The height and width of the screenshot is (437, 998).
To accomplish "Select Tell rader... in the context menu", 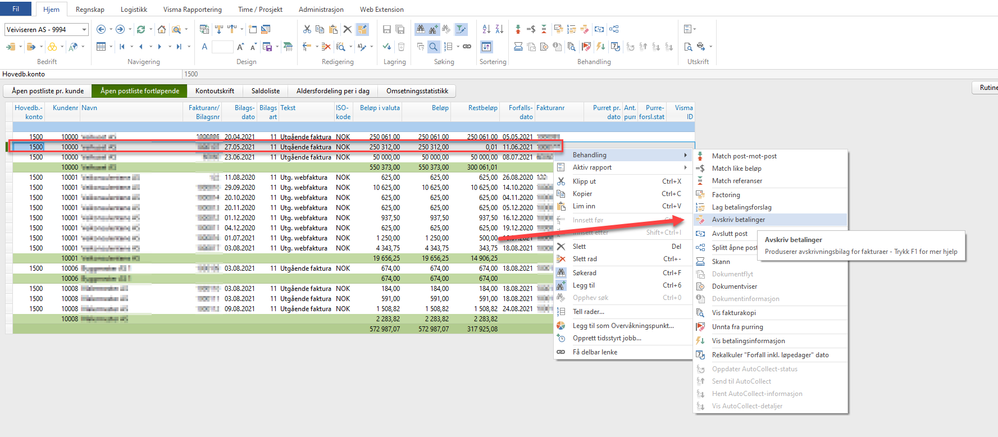I will (x=622, y=311).
